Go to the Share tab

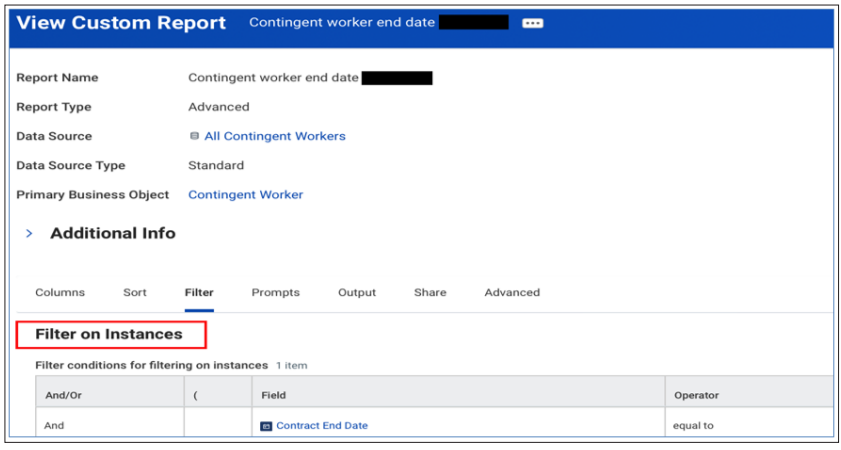(x=430, y=292)
